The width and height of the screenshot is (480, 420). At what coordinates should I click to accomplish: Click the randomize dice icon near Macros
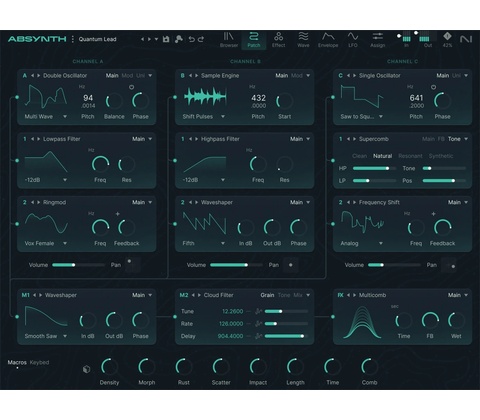[87, 369]
